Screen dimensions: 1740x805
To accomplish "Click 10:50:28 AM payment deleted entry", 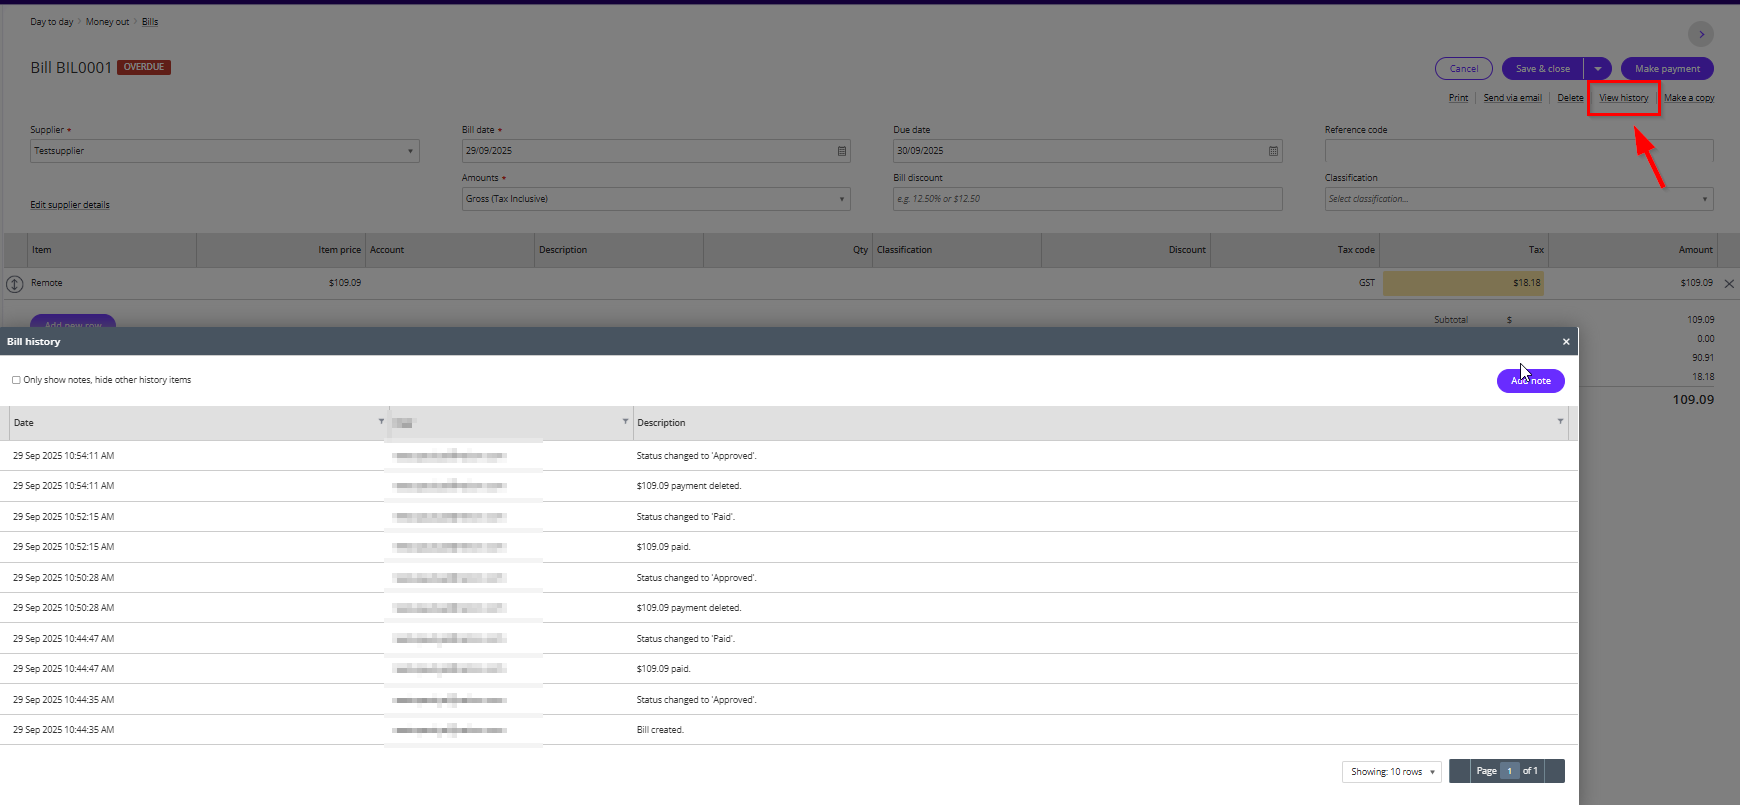I will point(789,608).
